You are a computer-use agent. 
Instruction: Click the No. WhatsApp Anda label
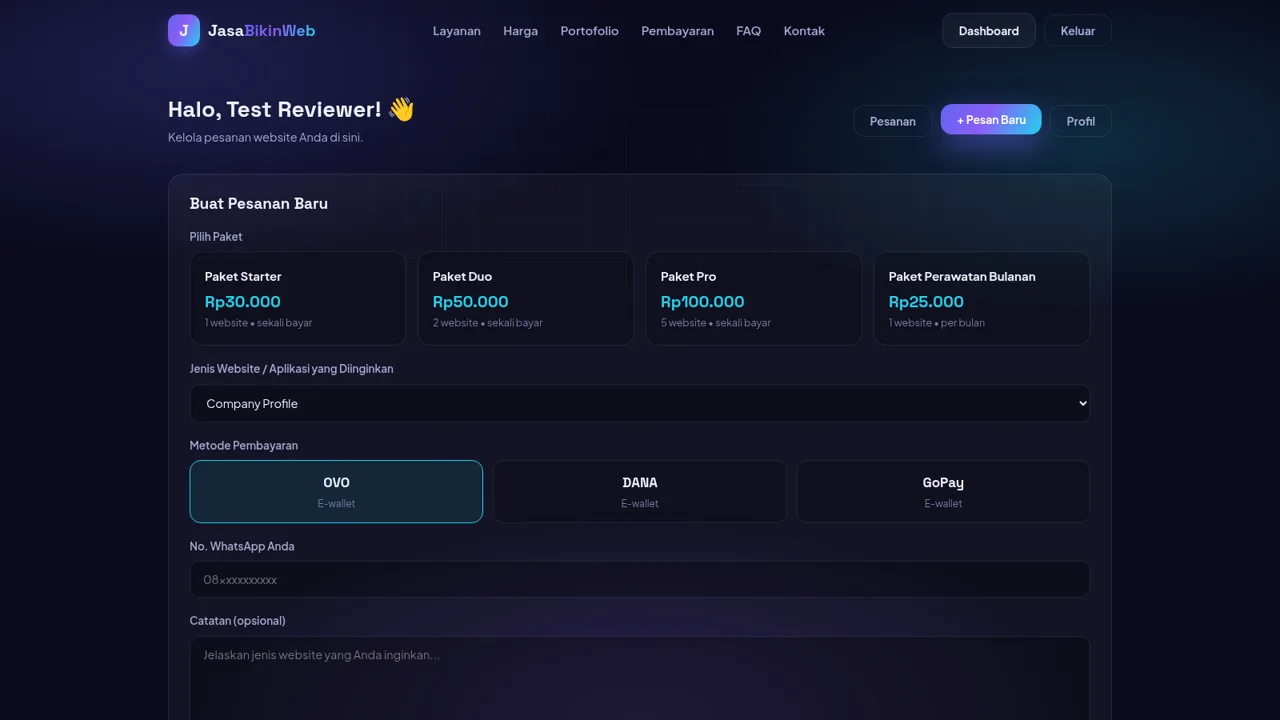coord(242,546)
